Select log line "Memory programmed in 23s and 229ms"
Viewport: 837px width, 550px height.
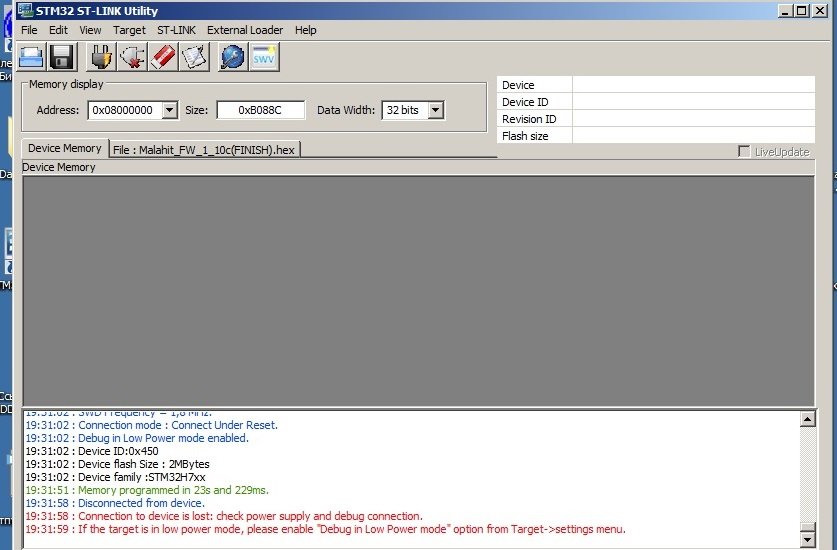147,490
